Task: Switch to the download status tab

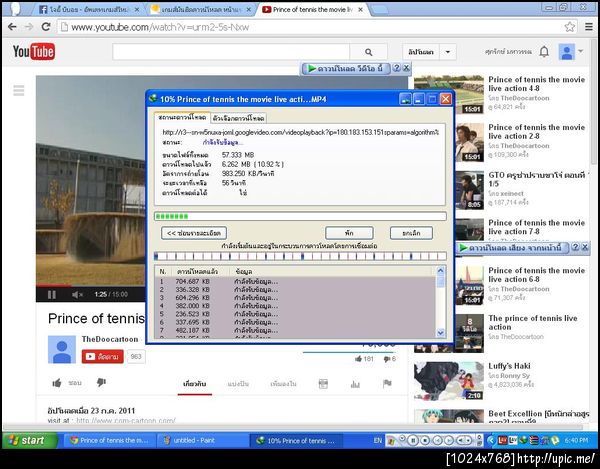Action: click(182, 117)
